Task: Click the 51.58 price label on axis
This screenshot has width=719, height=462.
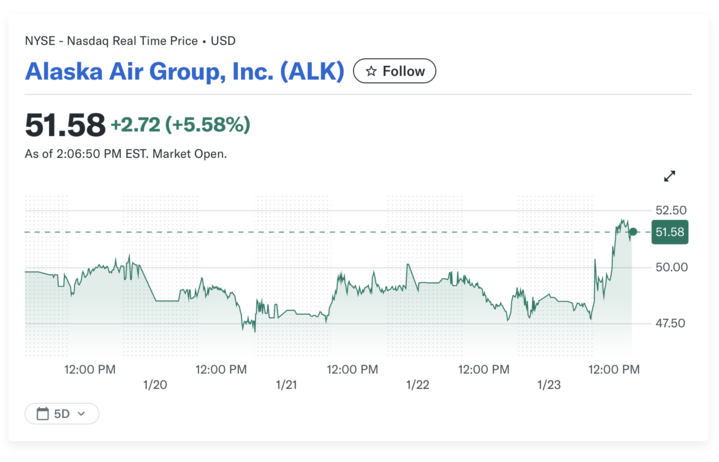Action: pyautogui.click(x=669, y=232)
